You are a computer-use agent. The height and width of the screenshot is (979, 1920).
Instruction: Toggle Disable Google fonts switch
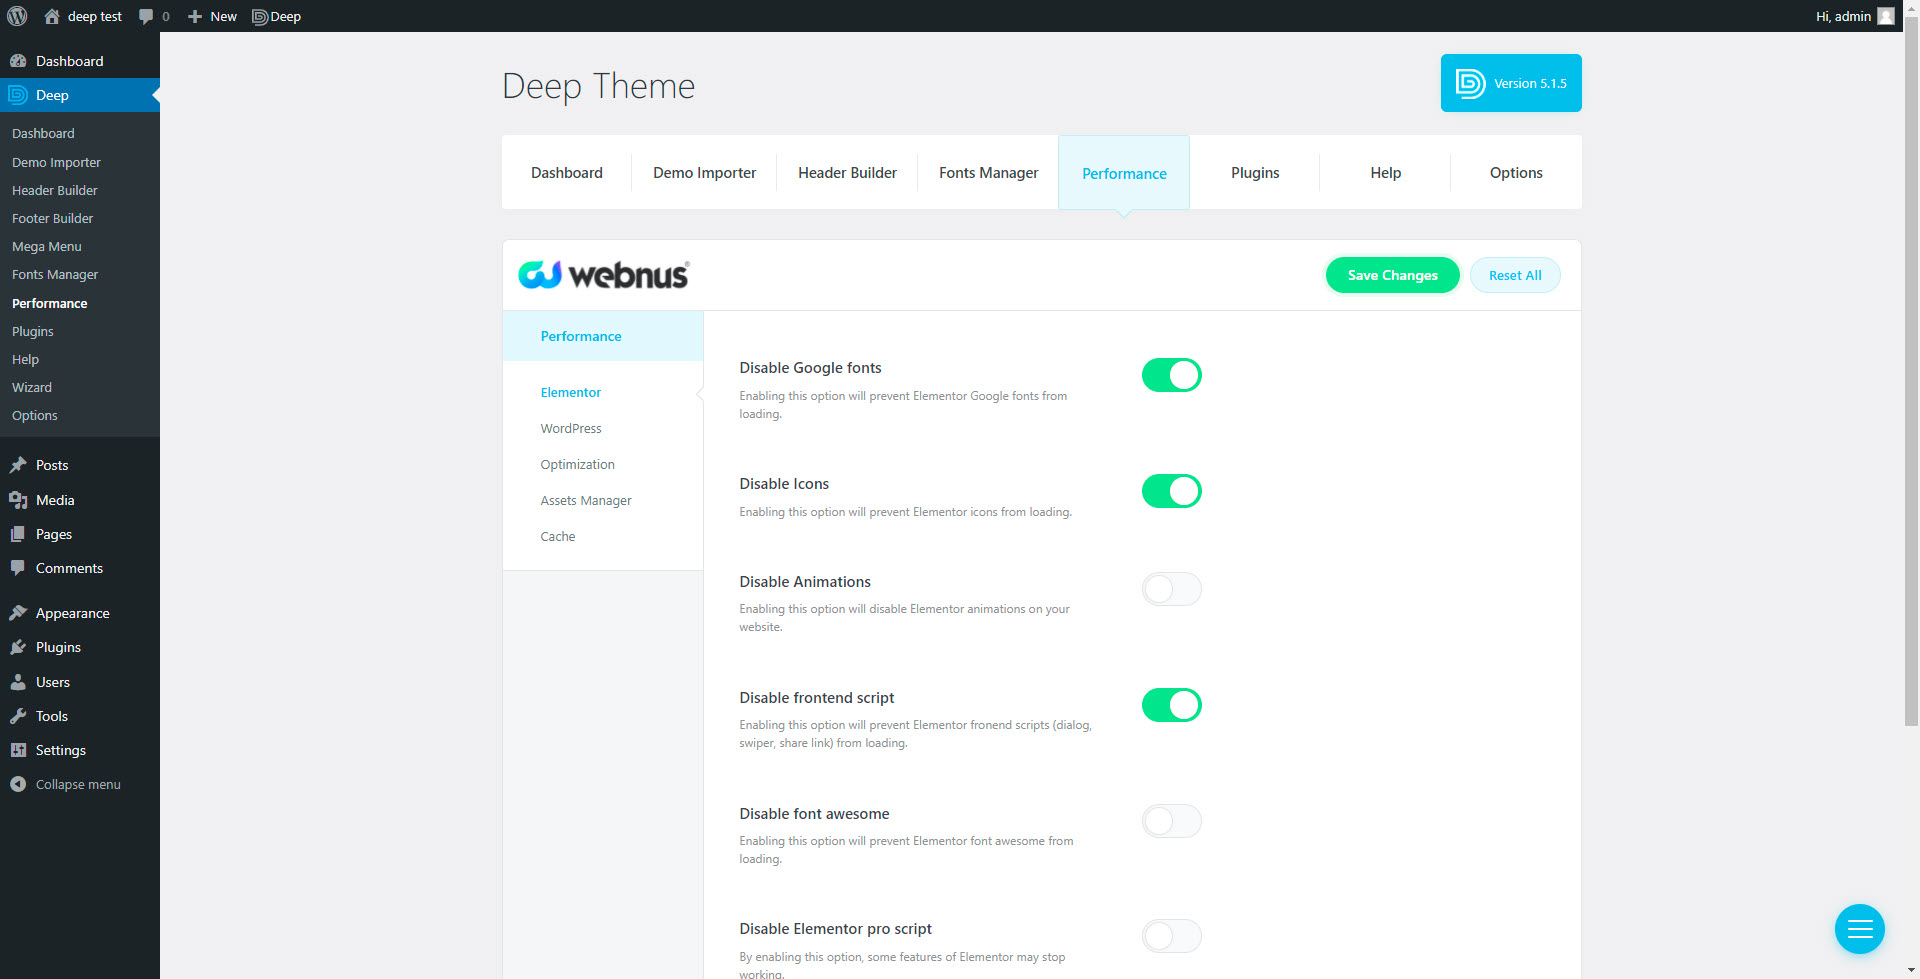tap(1172, 375)
